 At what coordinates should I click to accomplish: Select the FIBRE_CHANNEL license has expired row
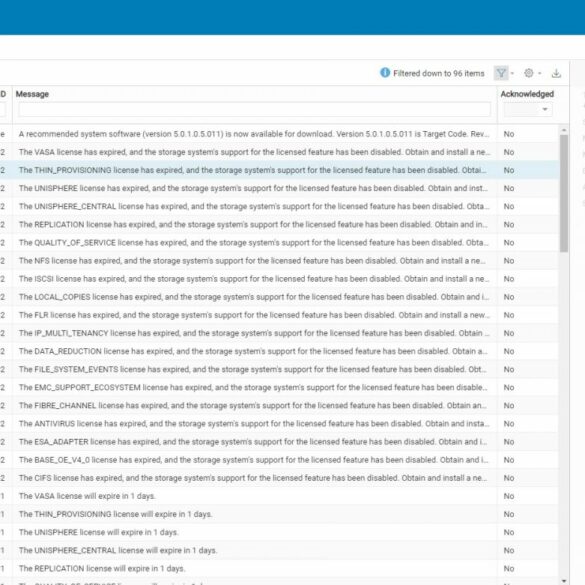tap(279, 406)
